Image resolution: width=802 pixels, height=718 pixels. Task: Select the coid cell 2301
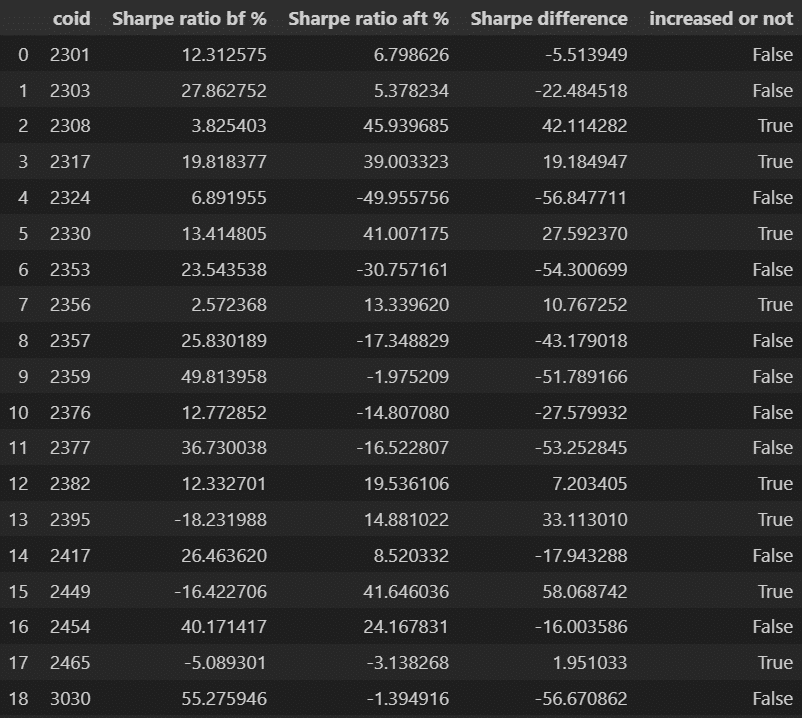click(x=70, y=55)
